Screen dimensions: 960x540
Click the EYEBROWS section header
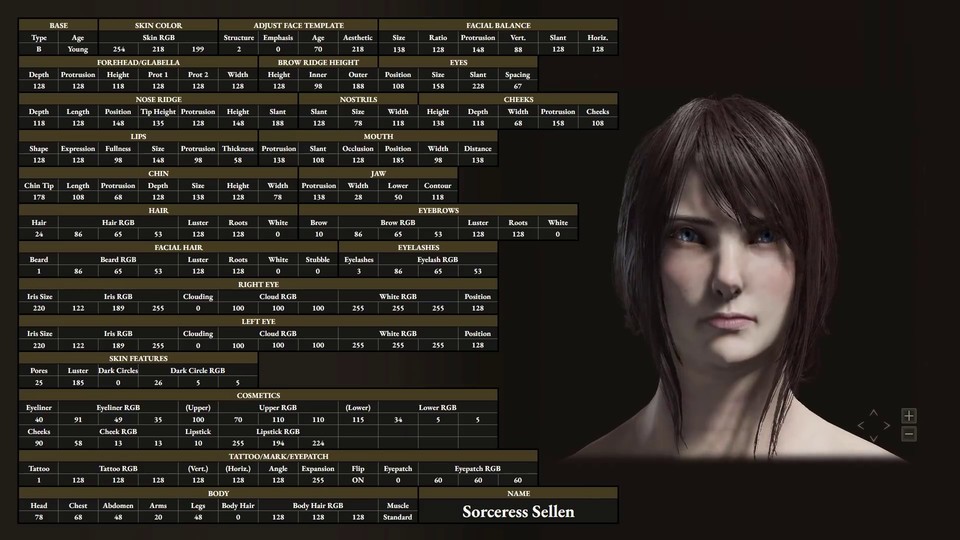(x=438, y=210)
